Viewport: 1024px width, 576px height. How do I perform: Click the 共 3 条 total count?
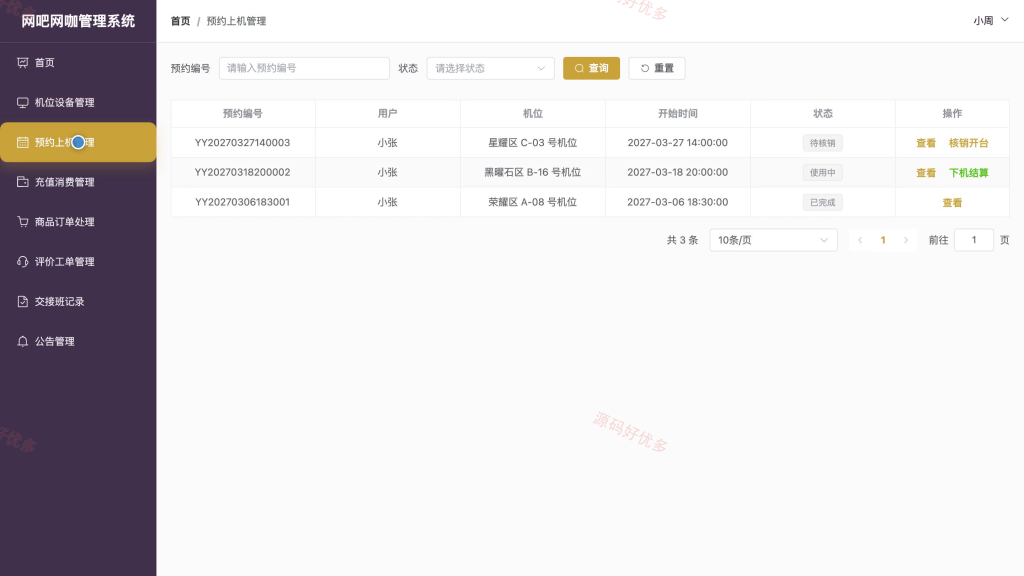(682, 240)
